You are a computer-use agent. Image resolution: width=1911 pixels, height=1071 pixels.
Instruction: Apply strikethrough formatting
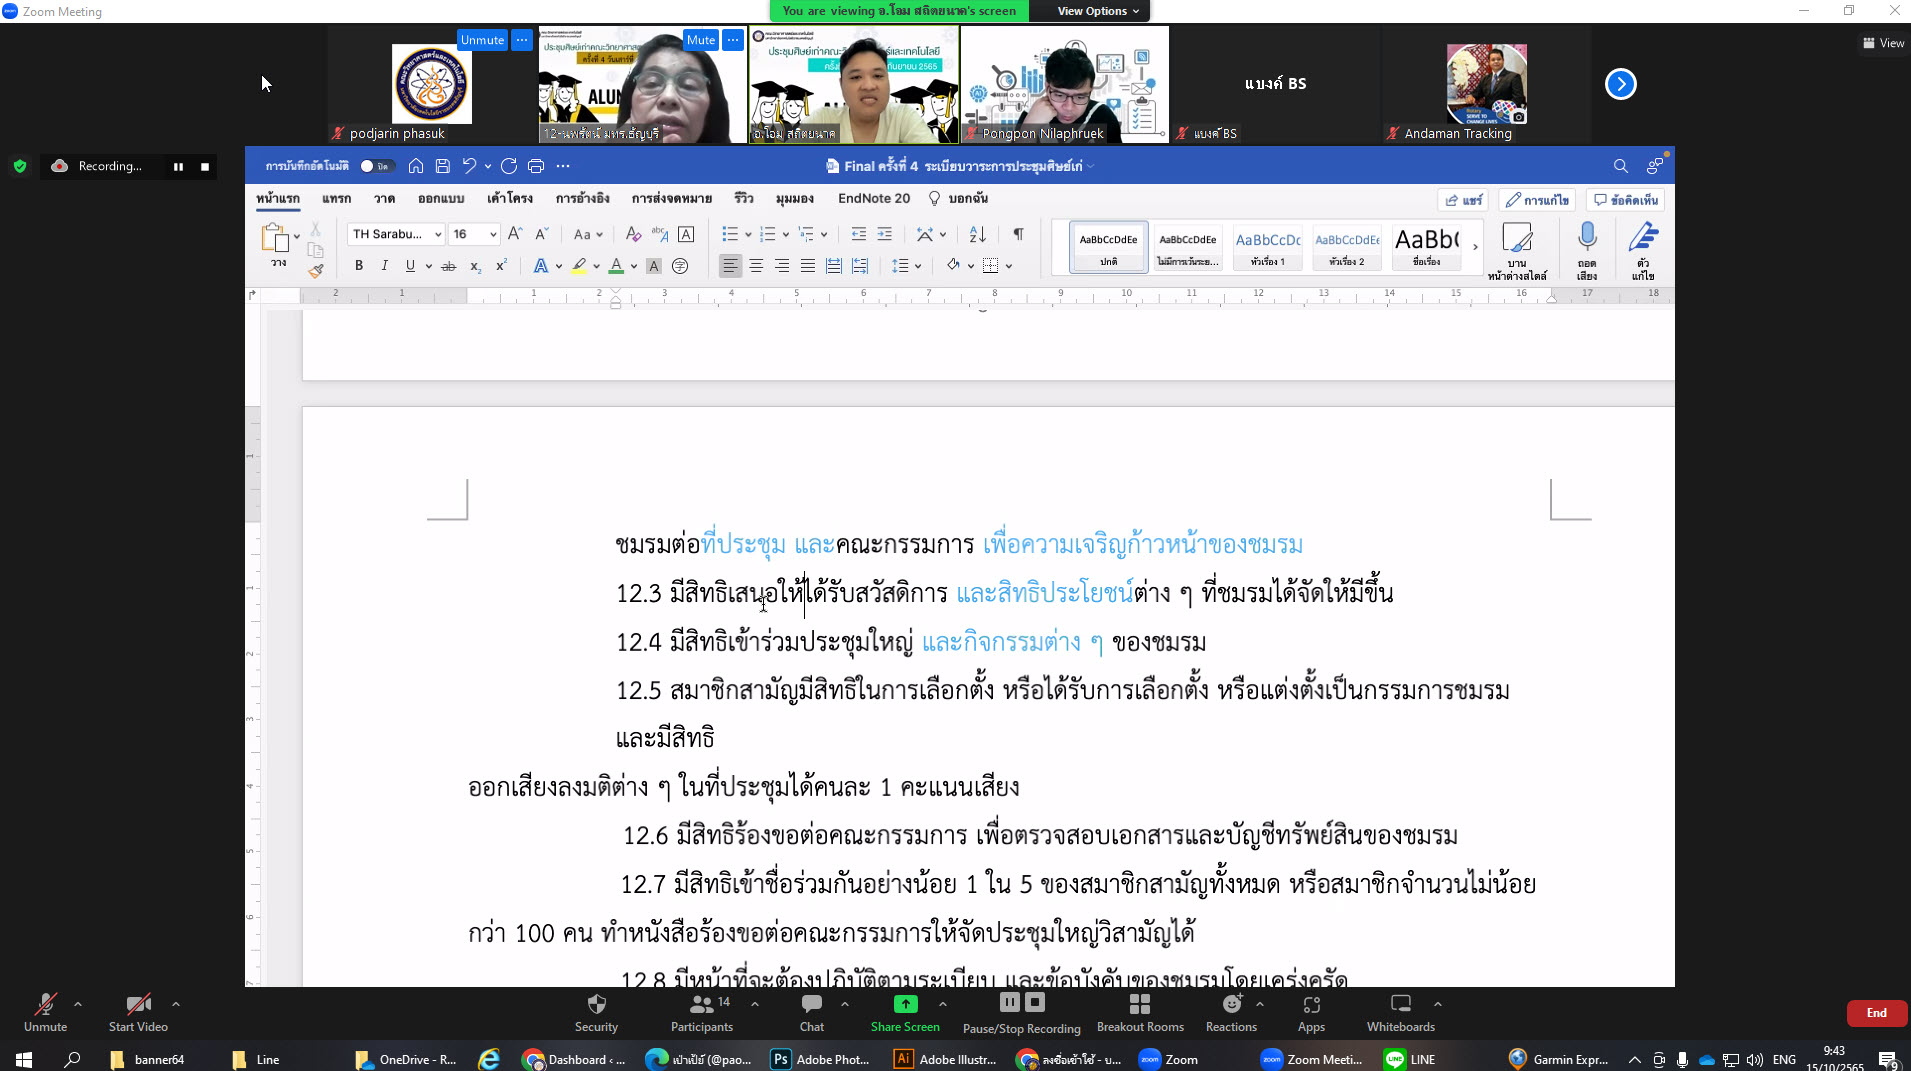pyautogui.click(x=449, y=266)
